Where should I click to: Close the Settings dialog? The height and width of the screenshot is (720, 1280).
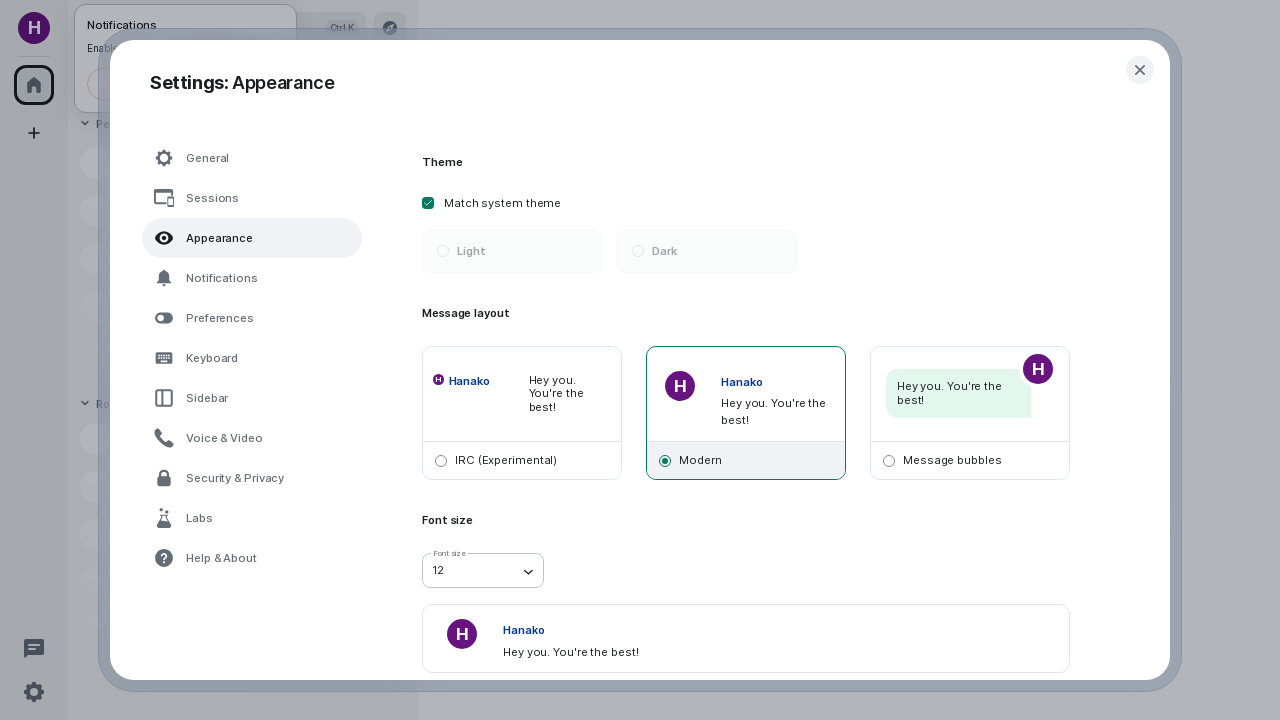(x=1140, y=70)
